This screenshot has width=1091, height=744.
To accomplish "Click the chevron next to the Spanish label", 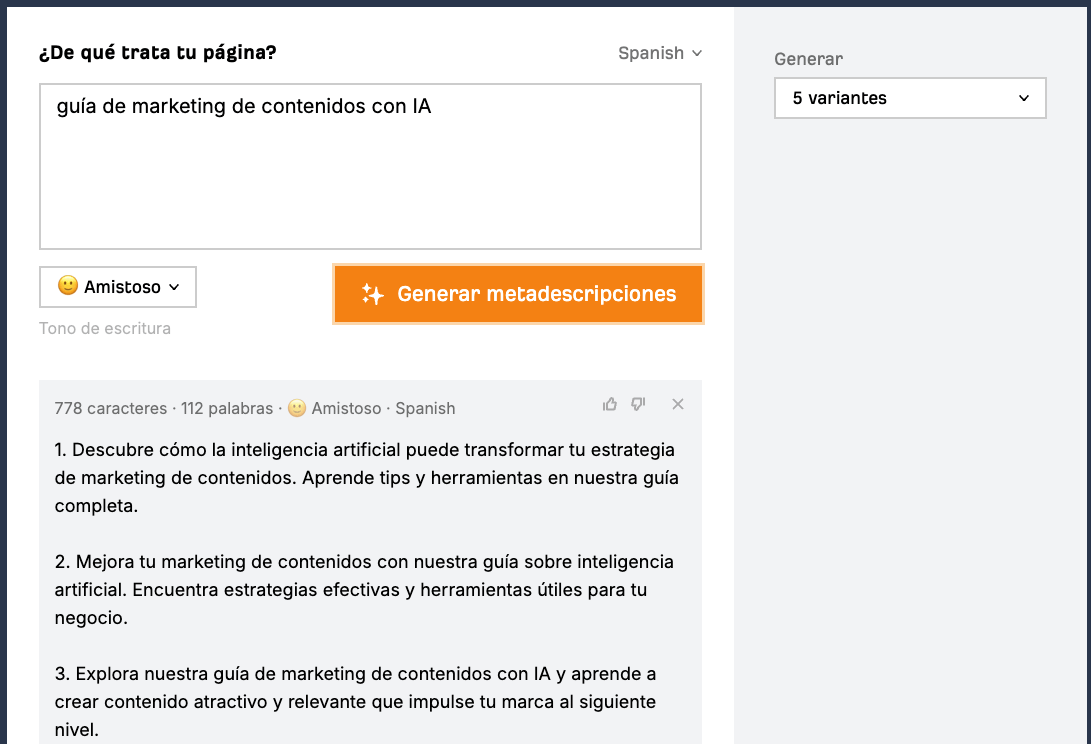I will (696, 54).
